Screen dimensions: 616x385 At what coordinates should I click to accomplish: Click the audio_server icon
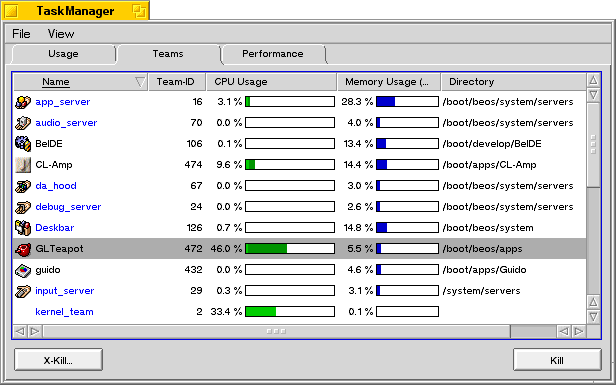pos(23,123)
